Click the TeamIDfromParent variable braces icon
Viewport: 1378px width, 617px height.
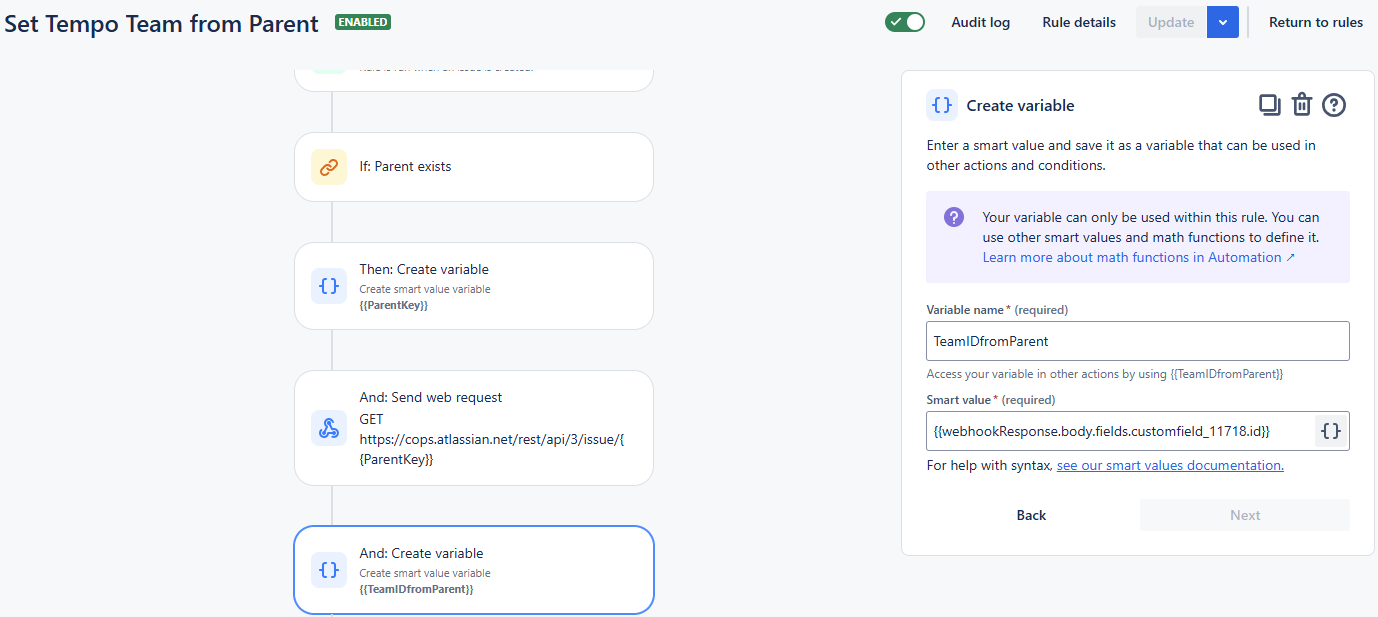[x=328, y=570]
